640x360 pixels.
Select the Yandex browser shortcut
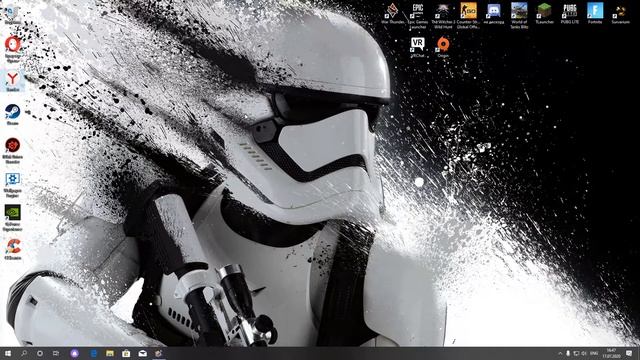(13, 81)
